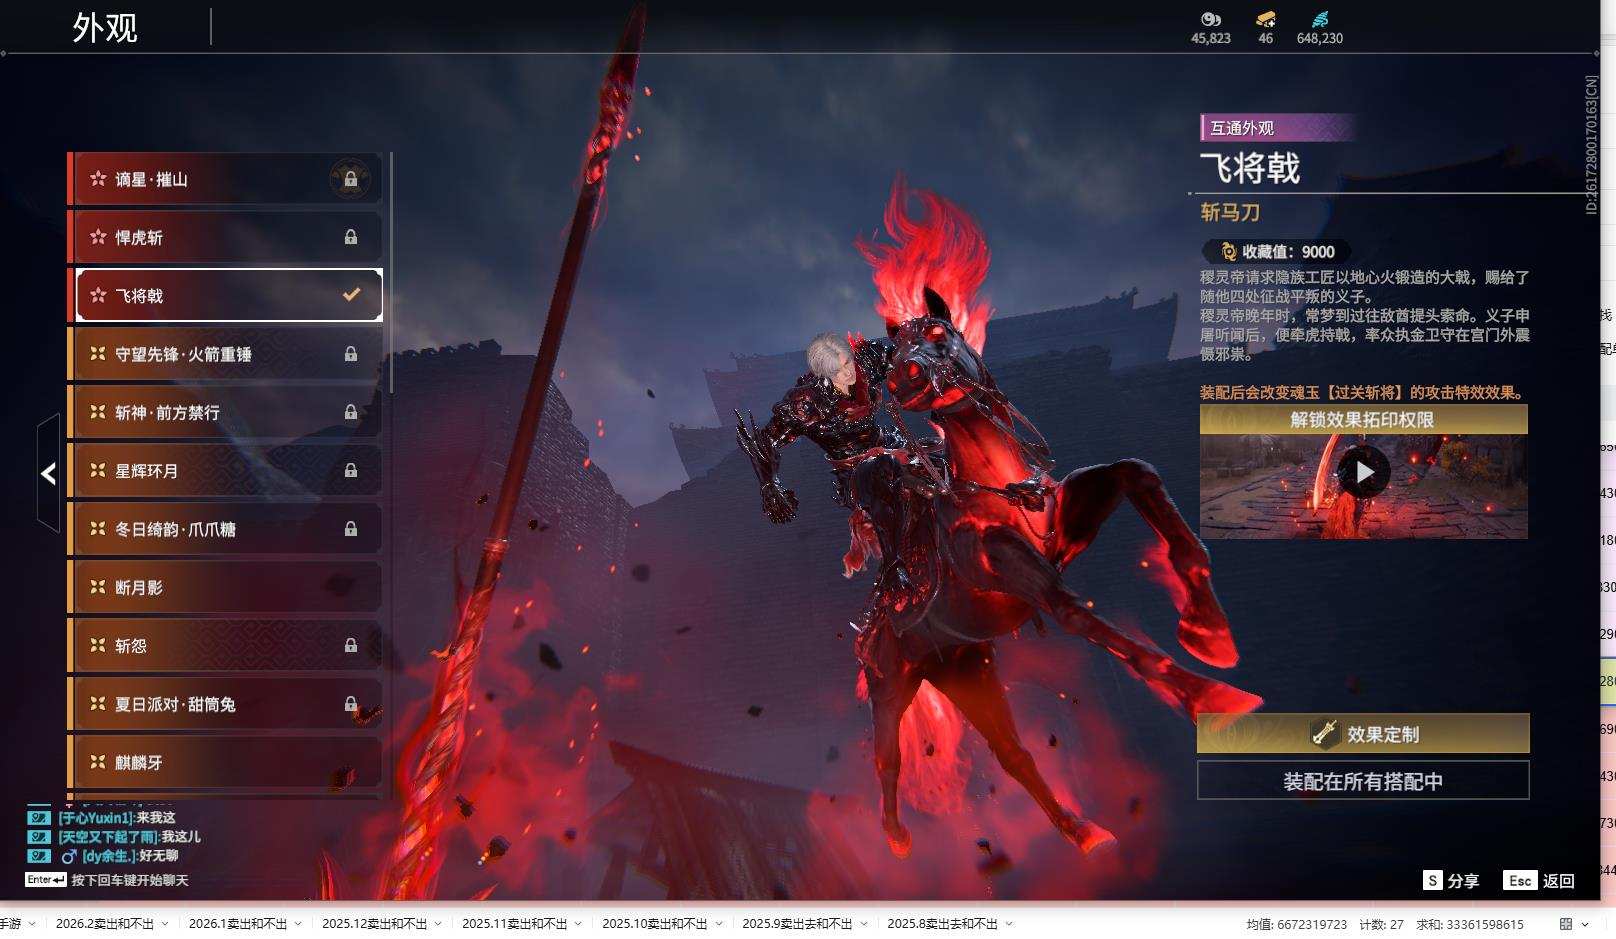
Task: Click the silver coin currency icon above 45,823
Action: coord(1211,19)
